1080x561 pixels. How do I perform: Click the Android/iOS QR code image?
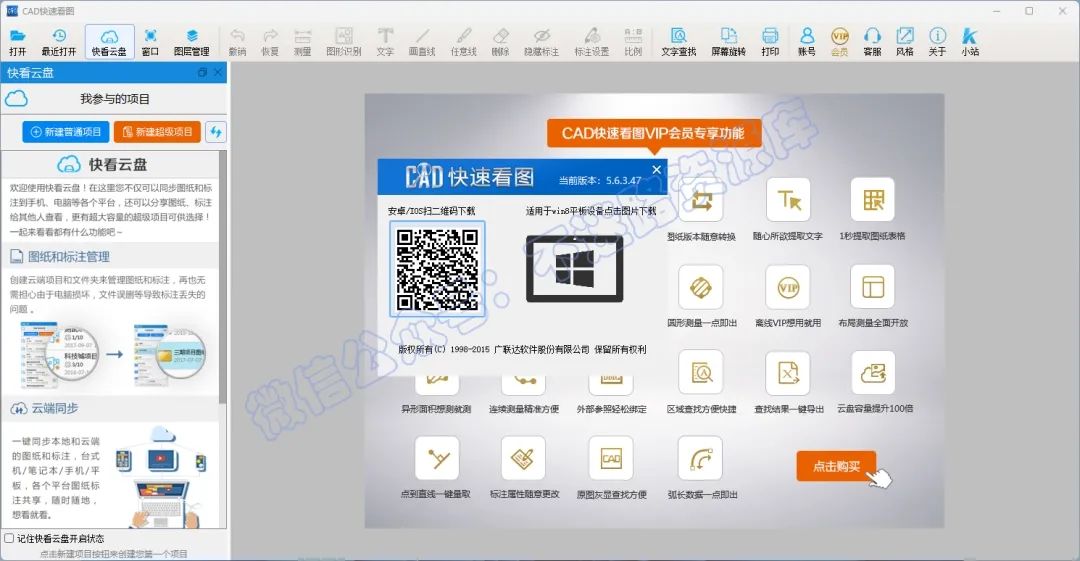[x=437, y=269]
